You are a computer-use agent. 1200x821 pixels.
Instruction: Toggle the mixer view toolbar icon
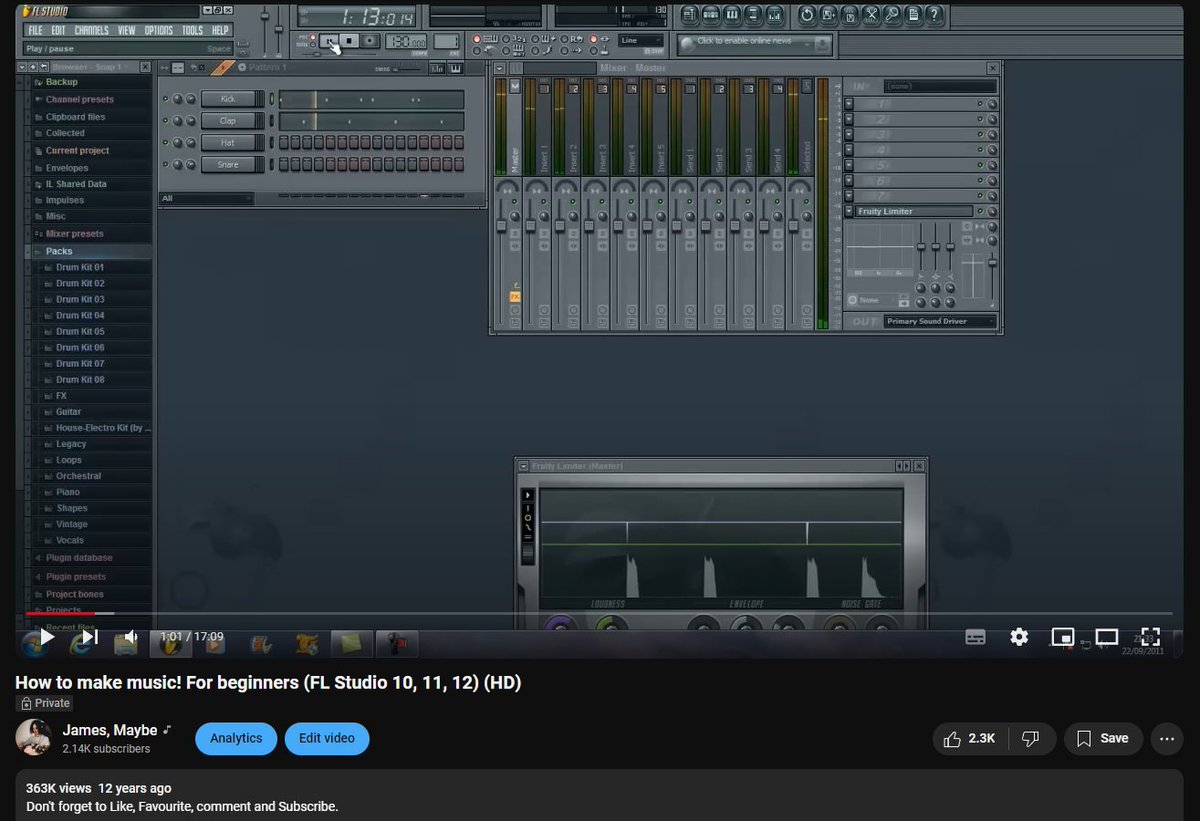(773, 14)
